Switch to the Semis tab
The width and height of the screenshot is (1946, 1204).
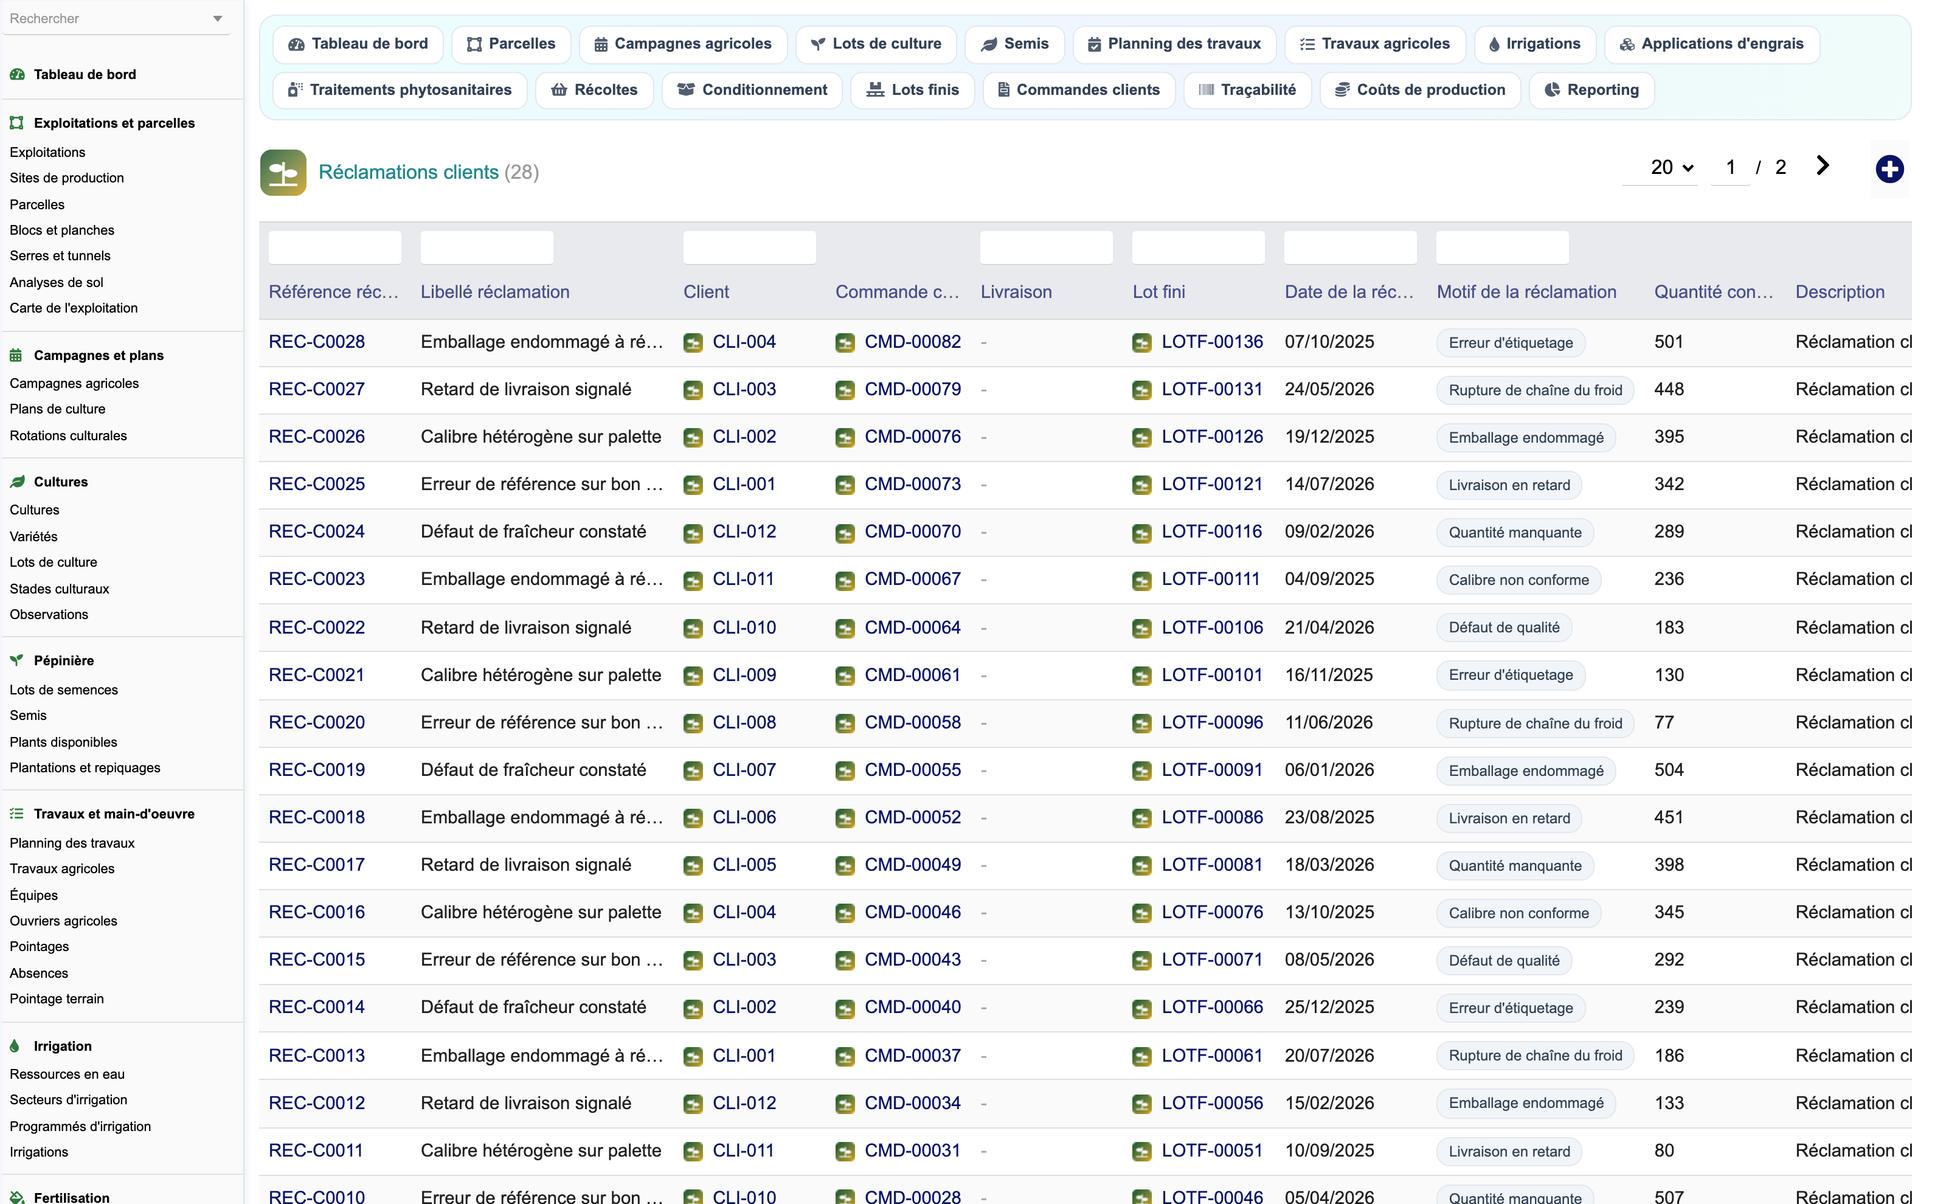click(x=1015, y=44)
